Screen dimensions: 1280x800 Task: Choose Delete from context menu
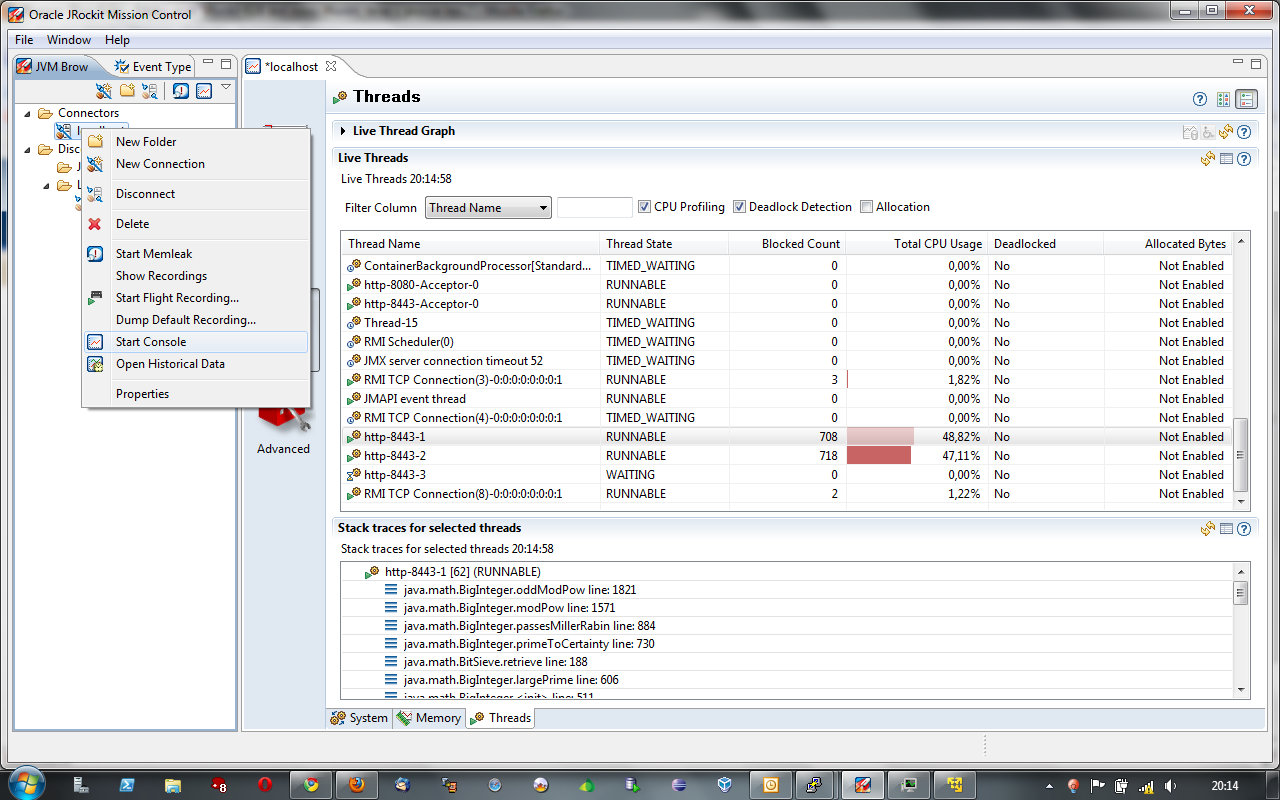(x=196, y=224)
